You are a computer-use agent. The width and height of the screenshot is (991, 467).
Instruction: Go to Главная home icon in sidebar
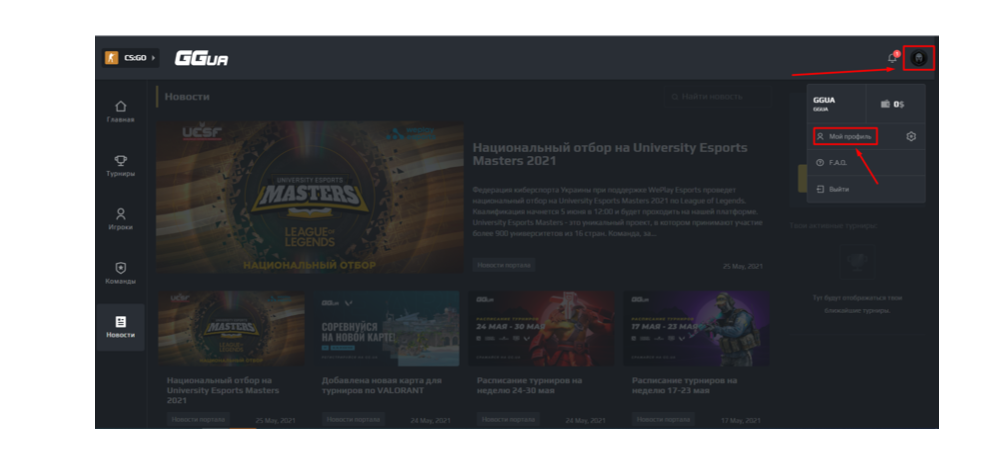pos(121,111)
